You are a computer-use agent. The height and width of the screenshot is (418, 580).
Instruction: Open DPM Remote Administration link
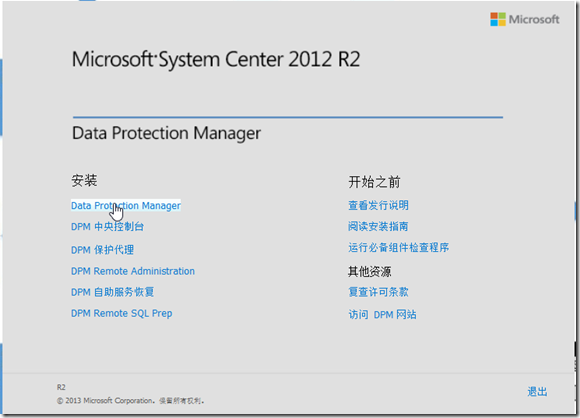[x=133, y=271]
